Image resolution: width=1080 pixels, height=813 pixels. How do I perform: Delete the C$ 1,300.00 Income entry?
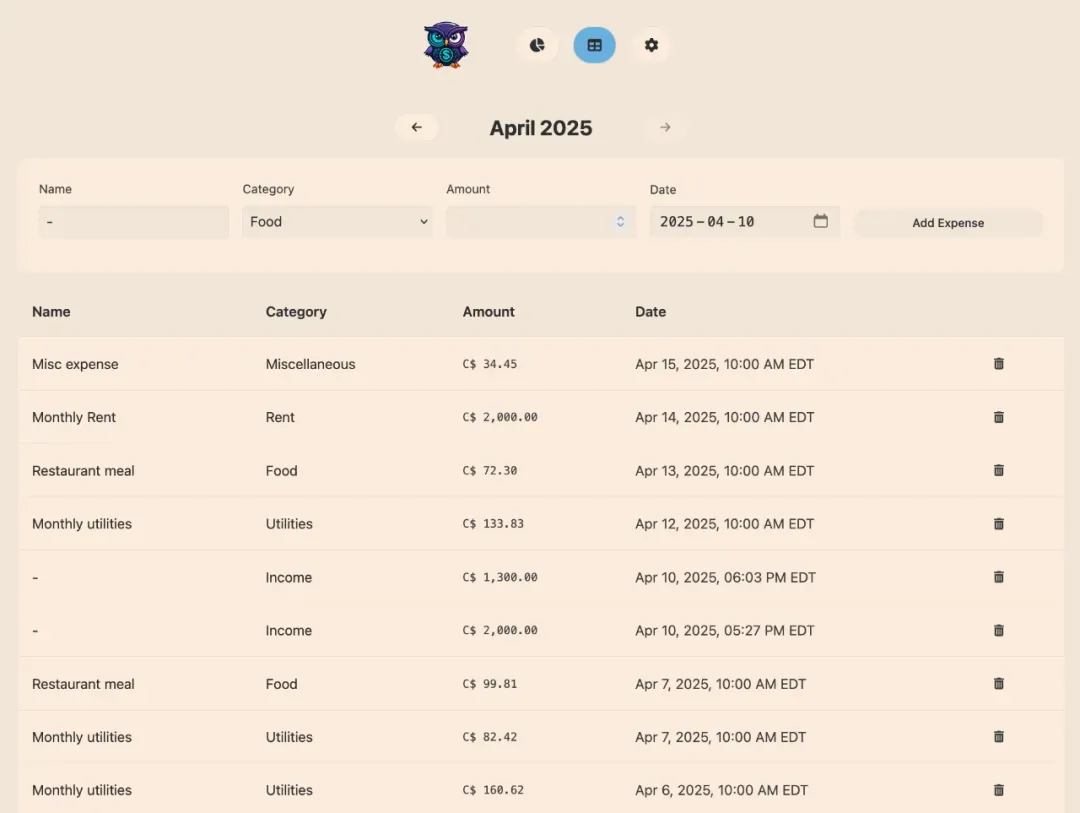tap(998, 577)
